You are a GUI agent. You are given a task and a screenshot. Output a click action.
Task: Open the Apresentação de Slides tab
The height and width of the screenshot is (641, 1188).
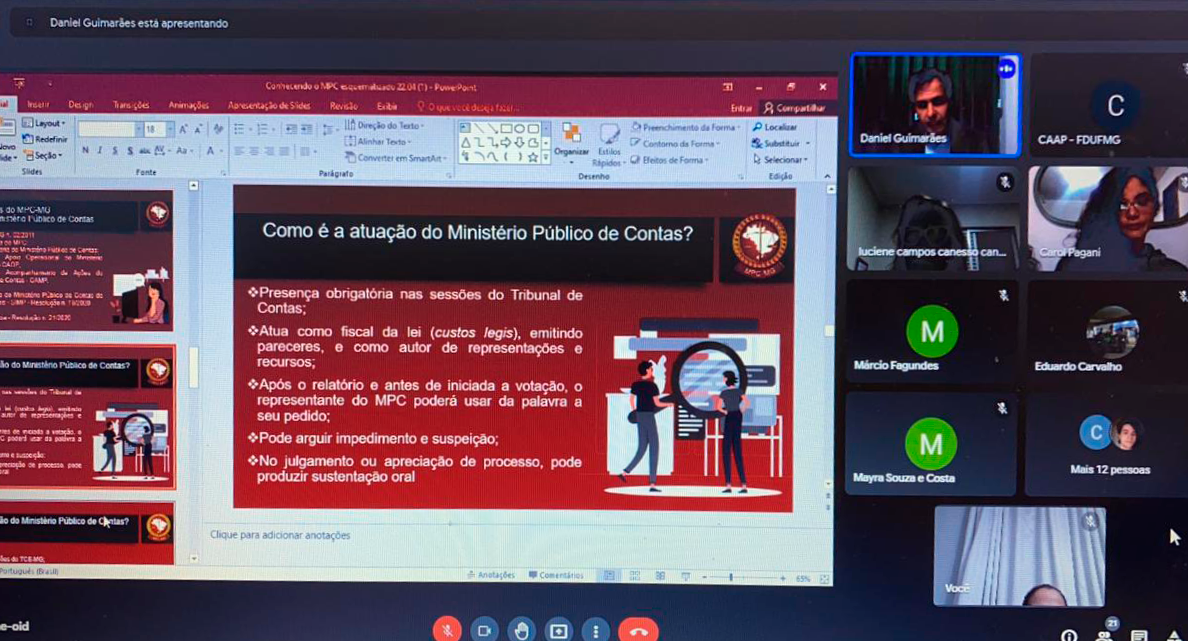pos(269,106)
